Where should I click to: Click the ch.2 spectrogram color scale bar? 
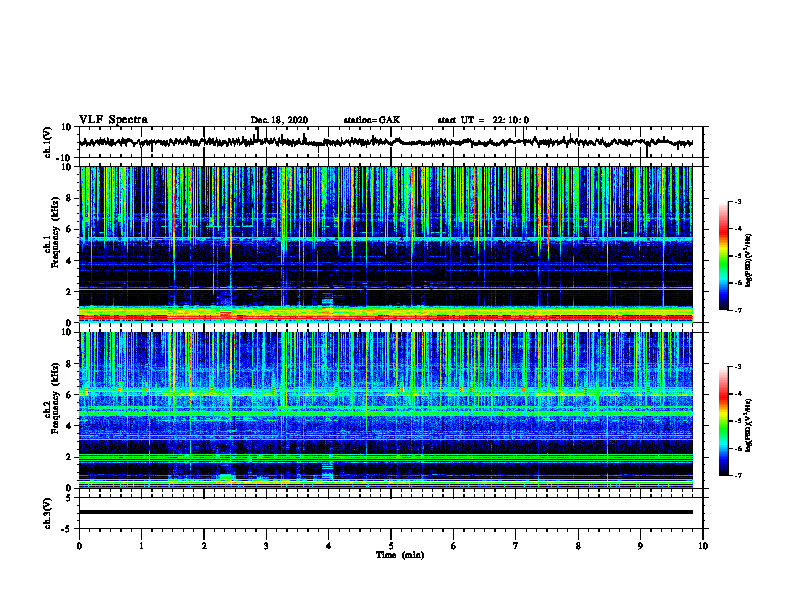coord(723,421)
